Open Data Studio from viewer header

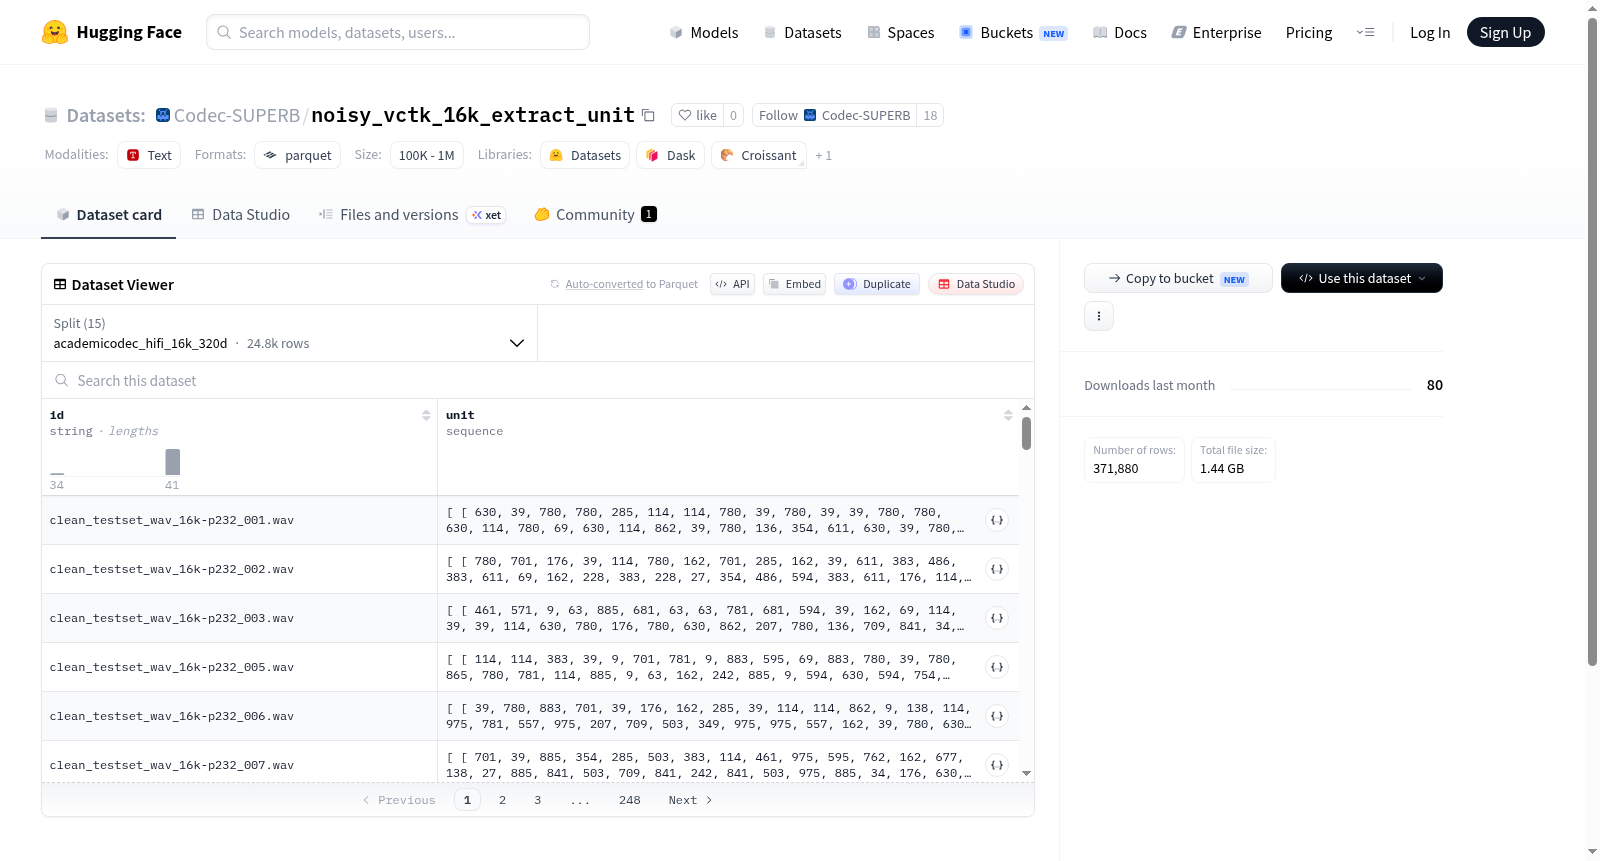pos(976,284)
